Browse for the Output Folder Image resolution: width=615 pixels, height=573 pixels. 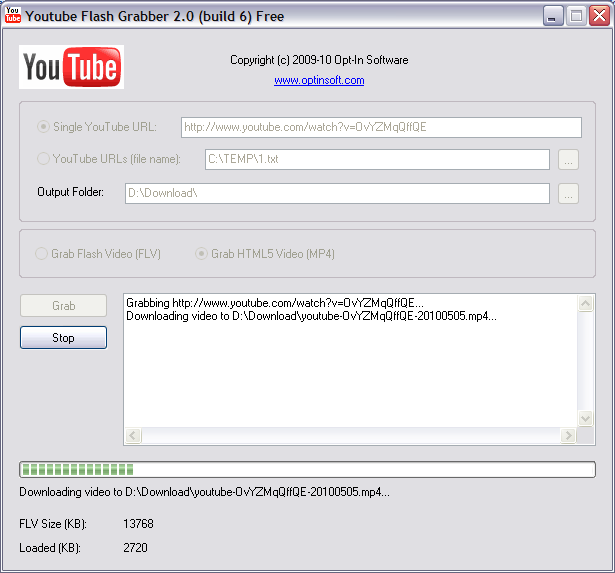pos(568,194)
